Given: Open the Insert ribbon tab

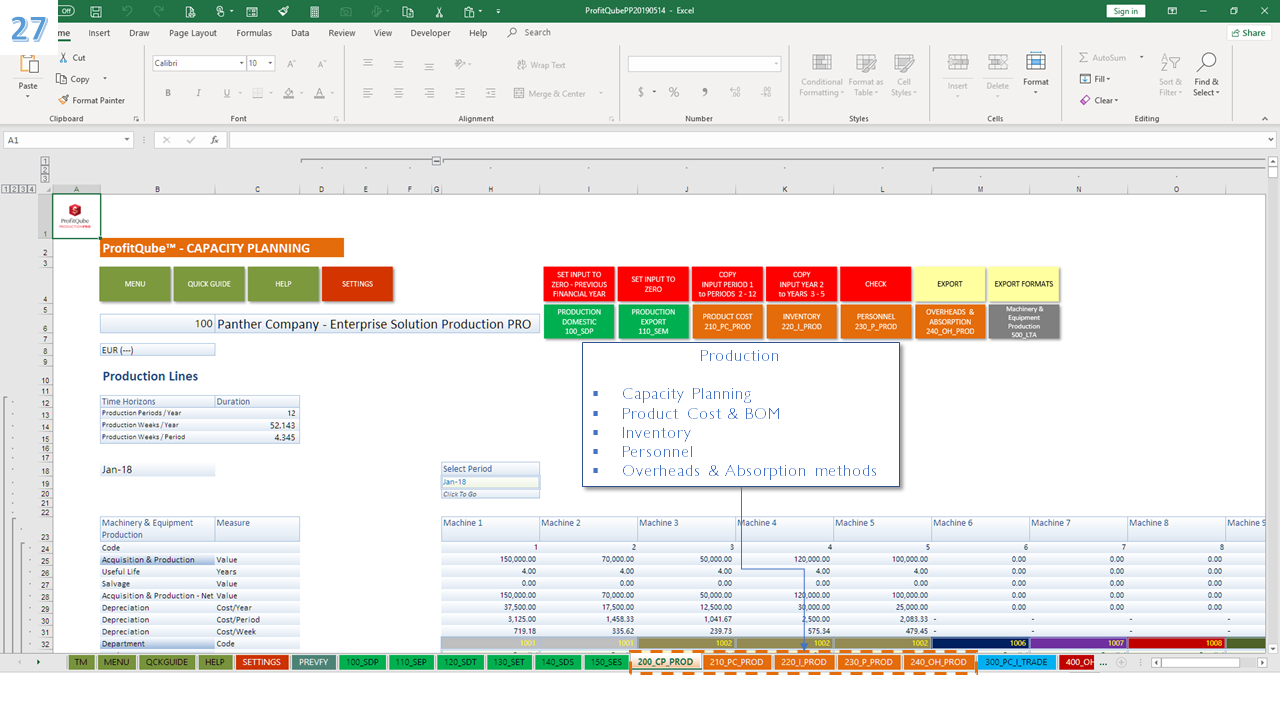Looking at the screenshot, I should [x=99, y=33].
